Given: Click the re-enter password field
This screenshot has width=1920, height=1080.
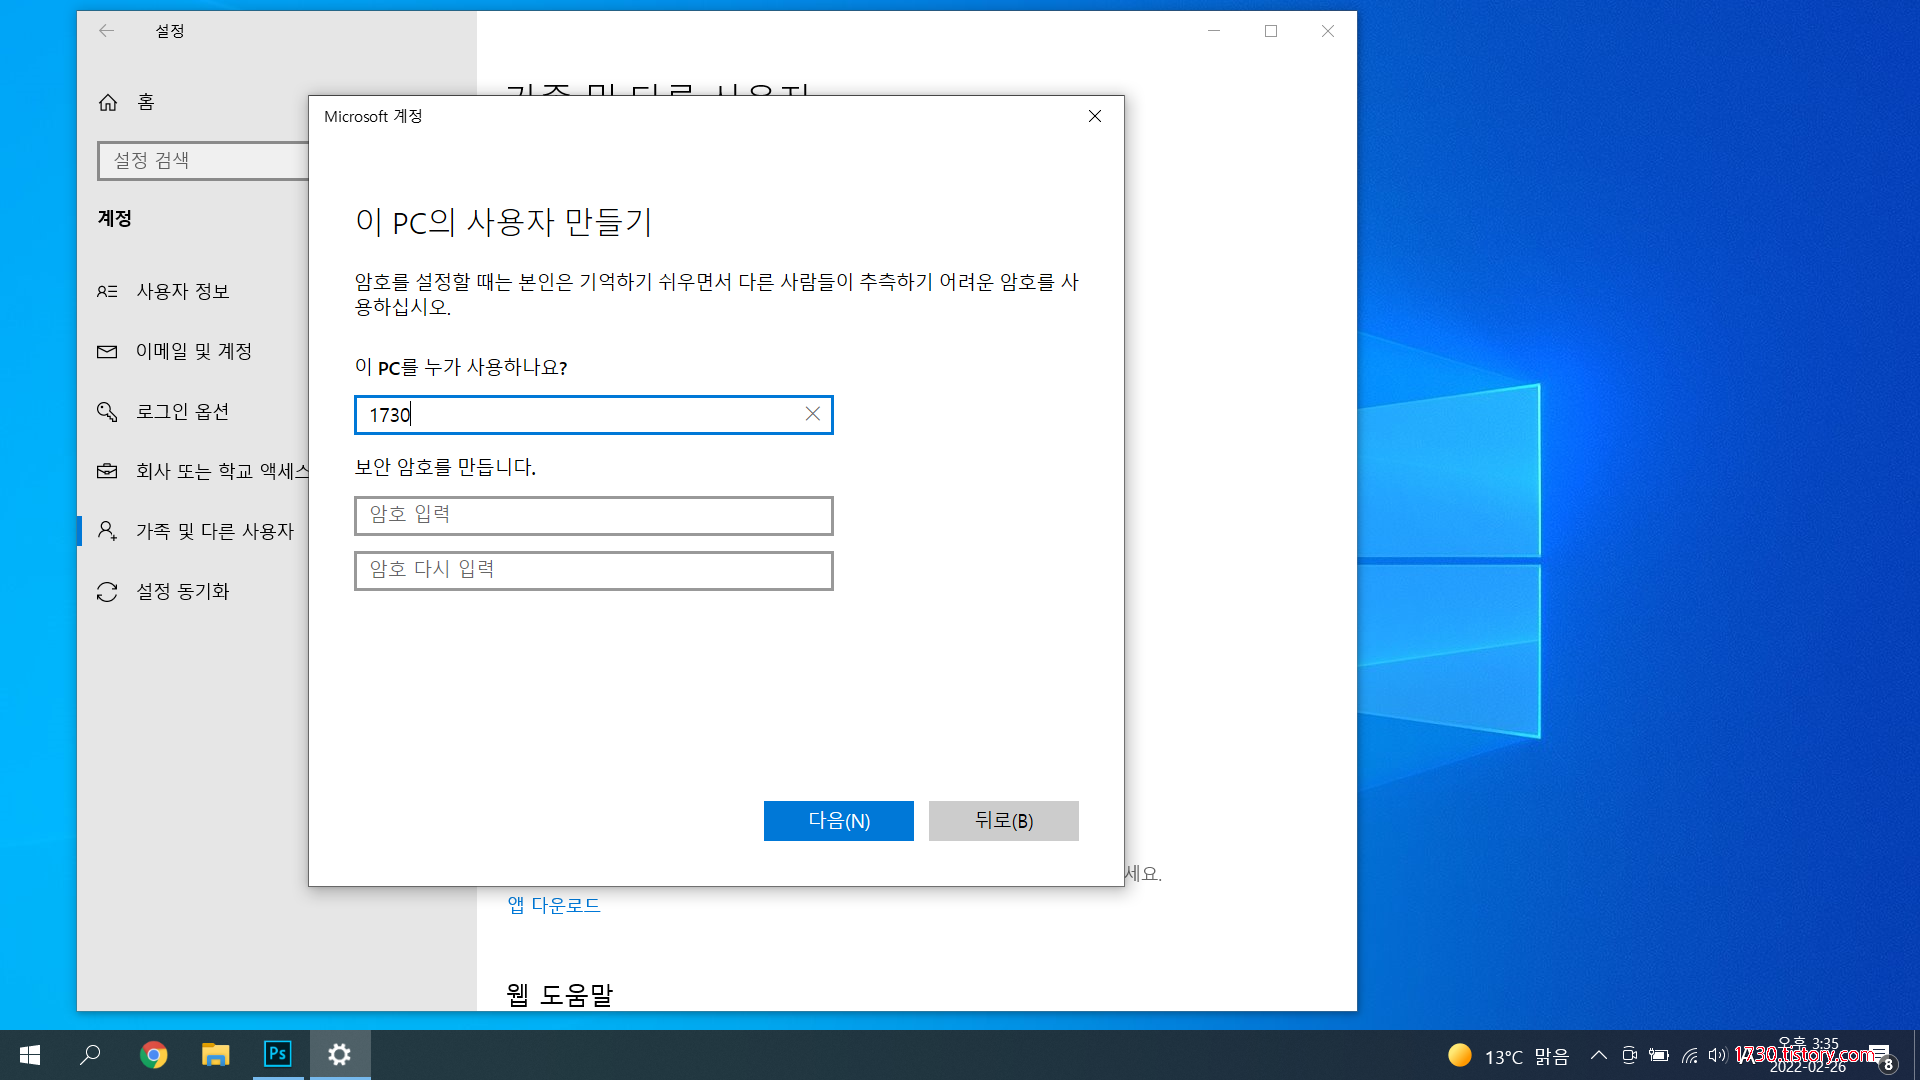Looking at the screenshot, I should [x=593, y=570].
